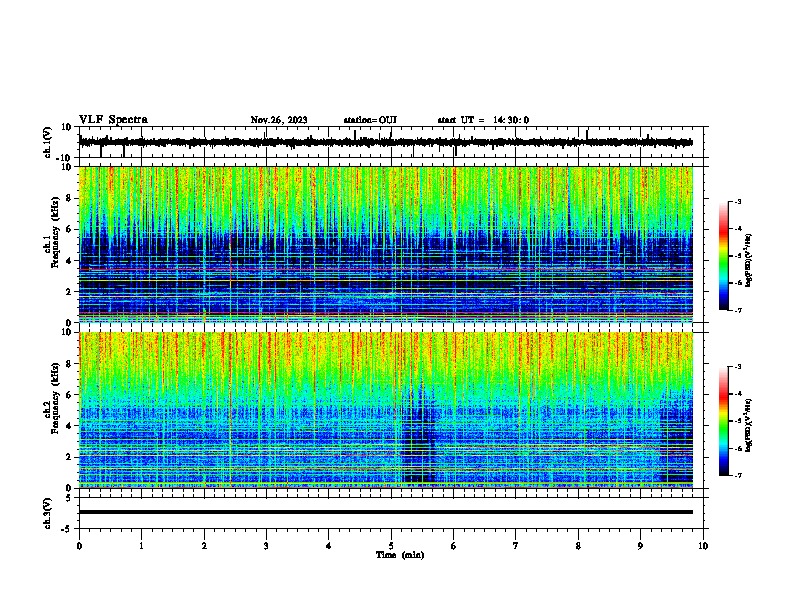The image size is (792, 612).
Task: Click the "start UT = 14:30: 0" header text
Action: coord(483,120)
